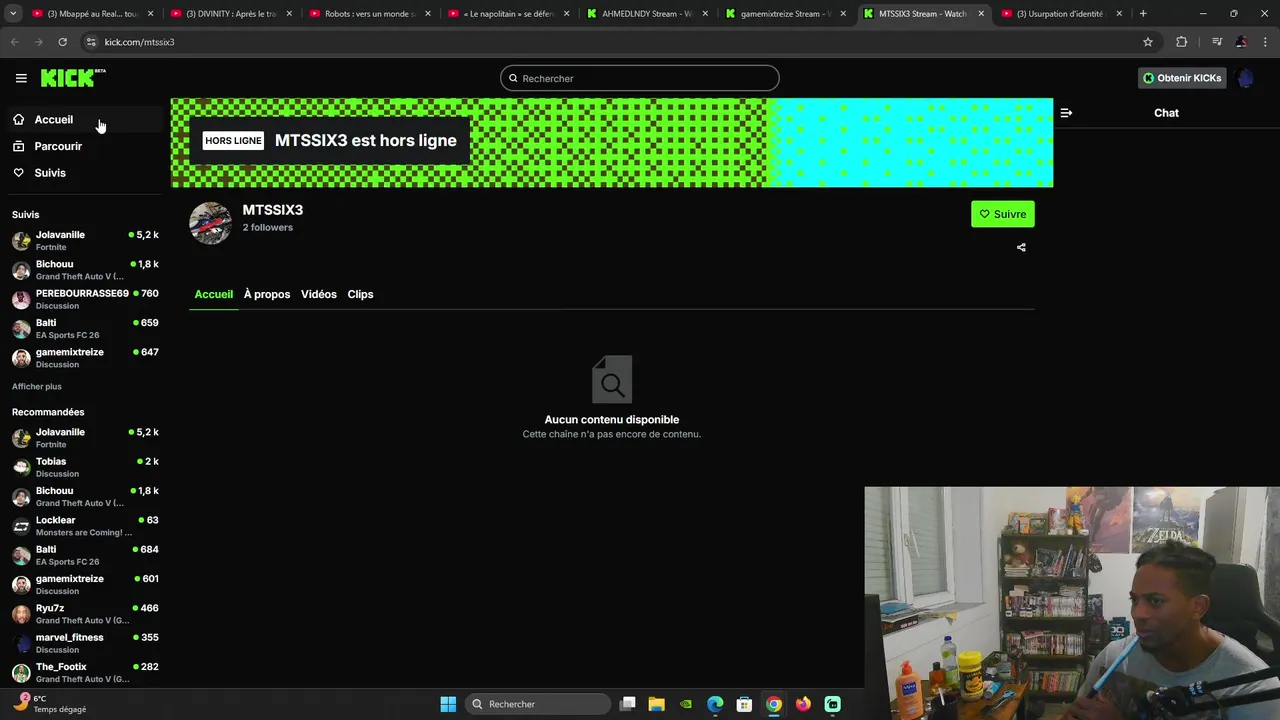
Task: Collapse the Chat panel with the arrow icon
Action: click(x=1066, y=113)
